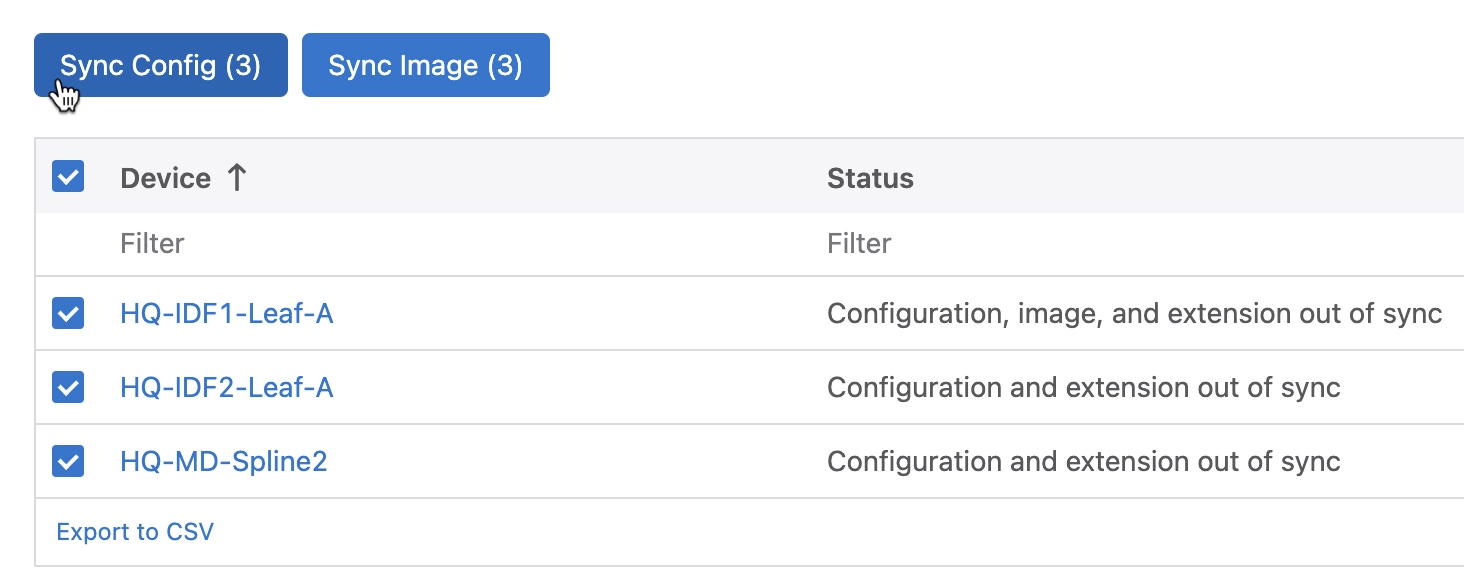The height and width of the screenshot is (580, 1464).
Task: Click the Status column header
Action: pos(870,178)
